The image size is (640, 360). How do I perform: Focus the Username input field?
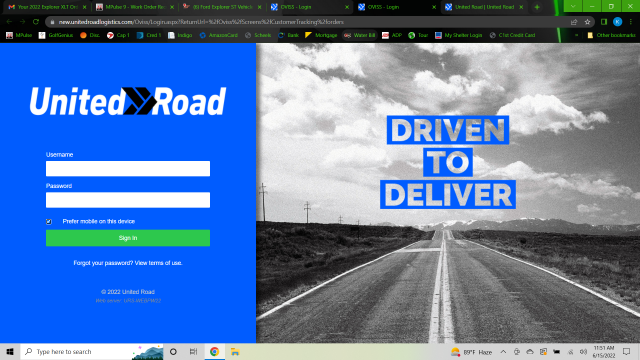pyautogui.click(x=128, y=169)
